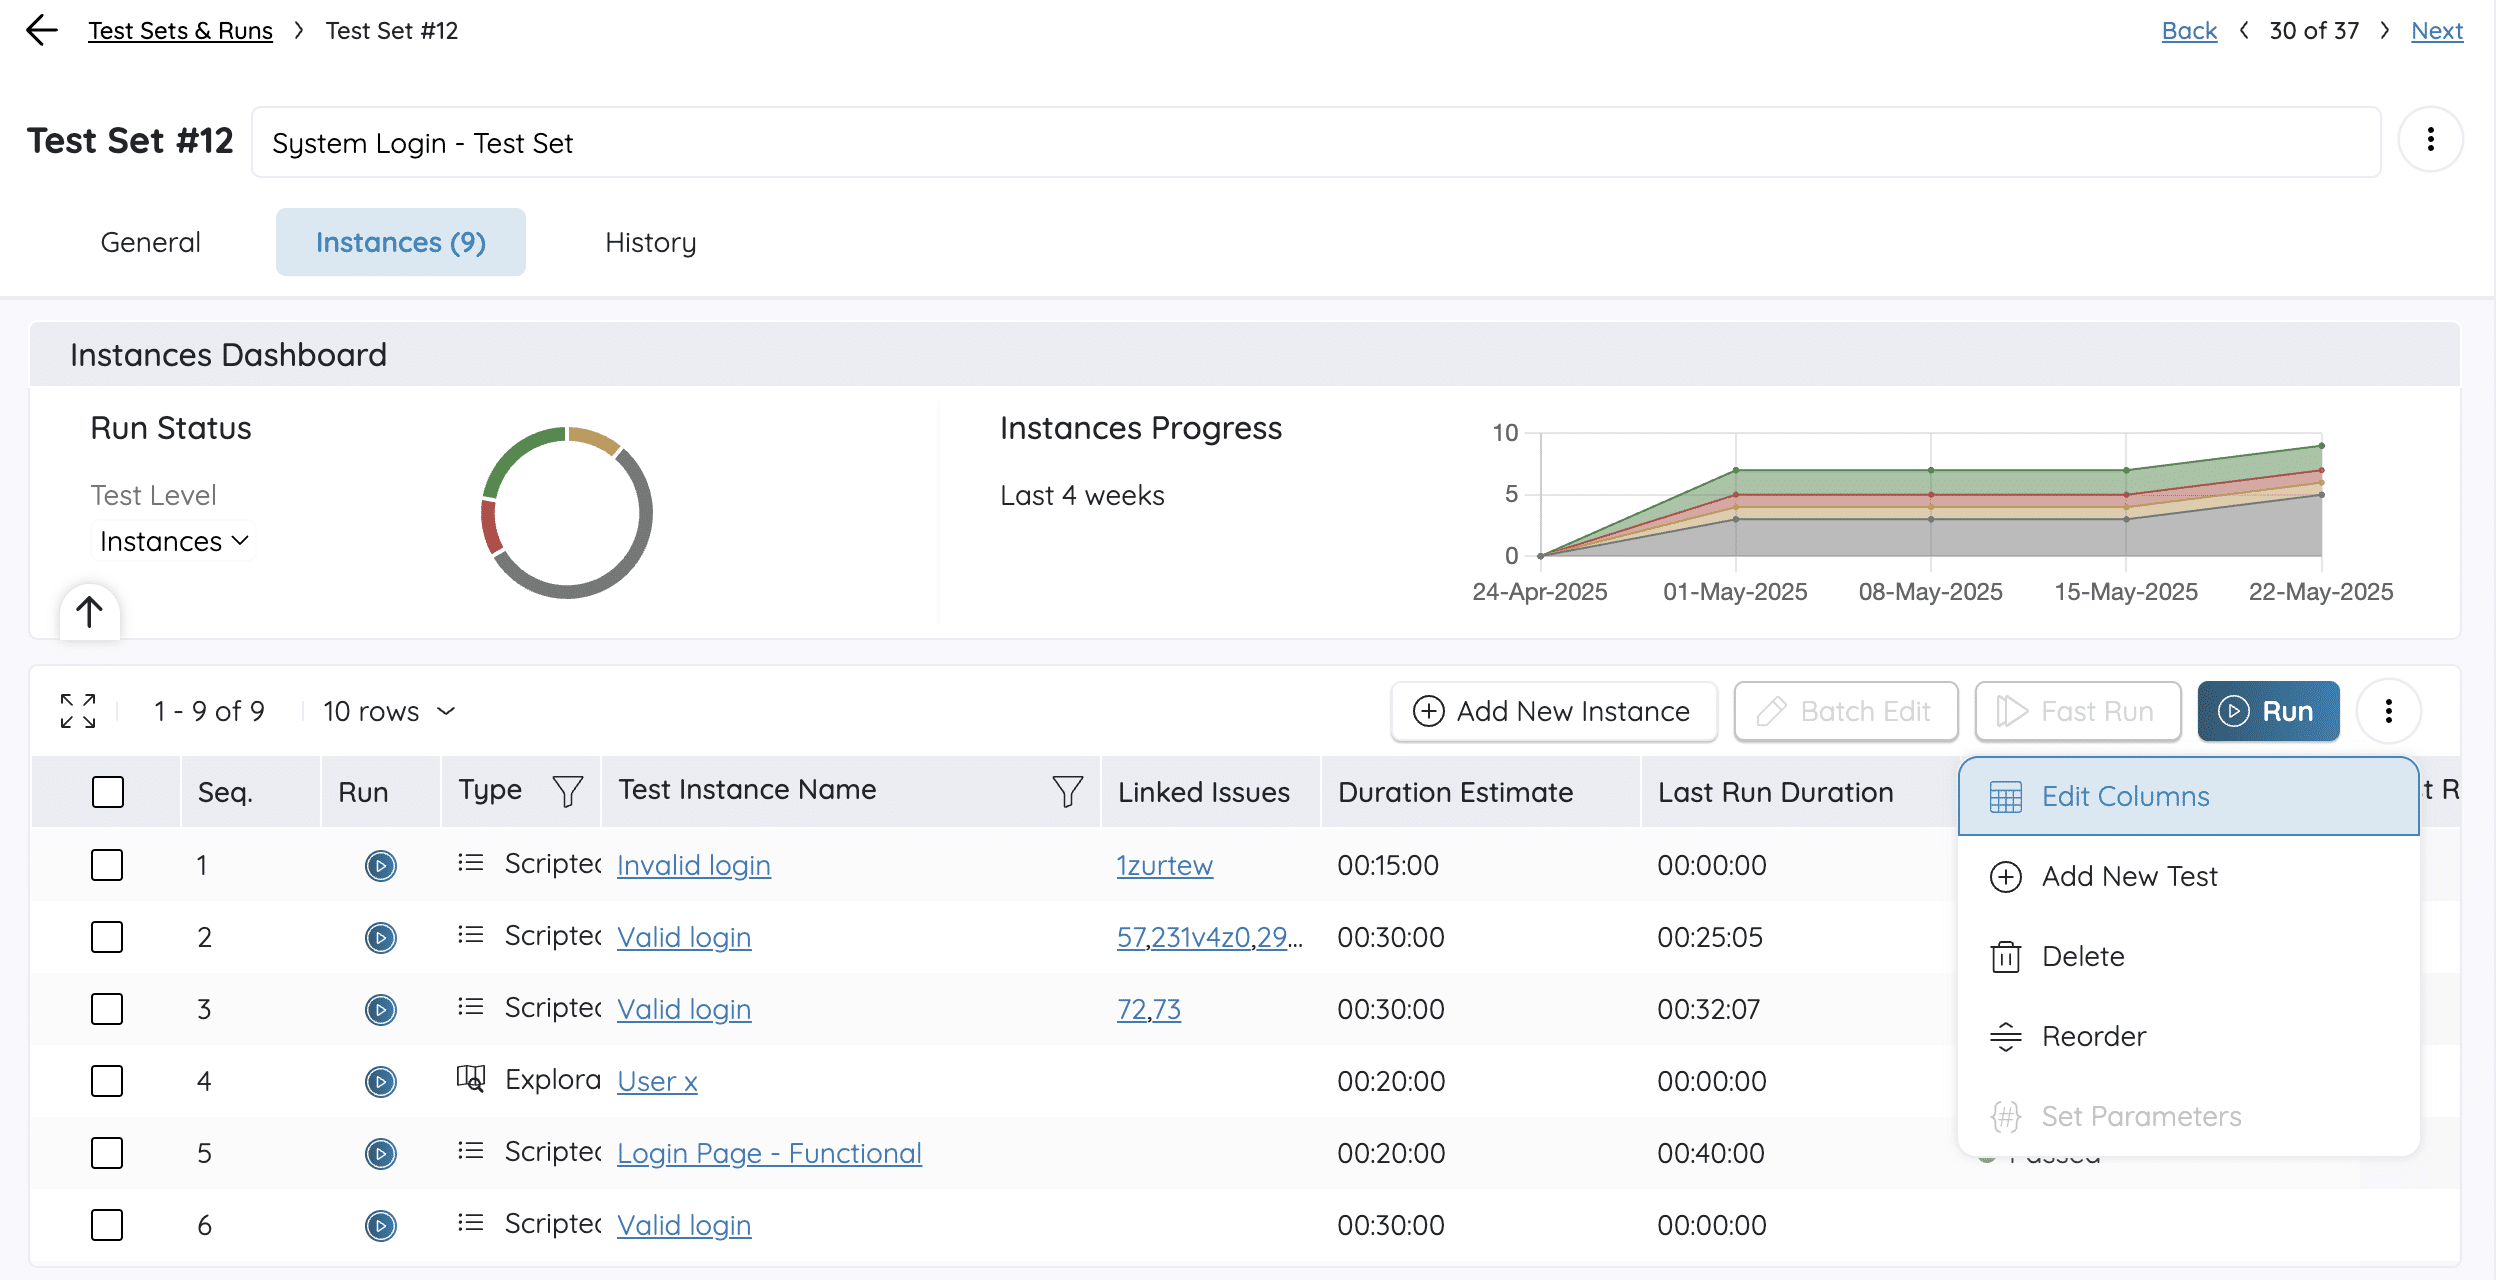Expand the 10 rows dropdown

point(389,711)
